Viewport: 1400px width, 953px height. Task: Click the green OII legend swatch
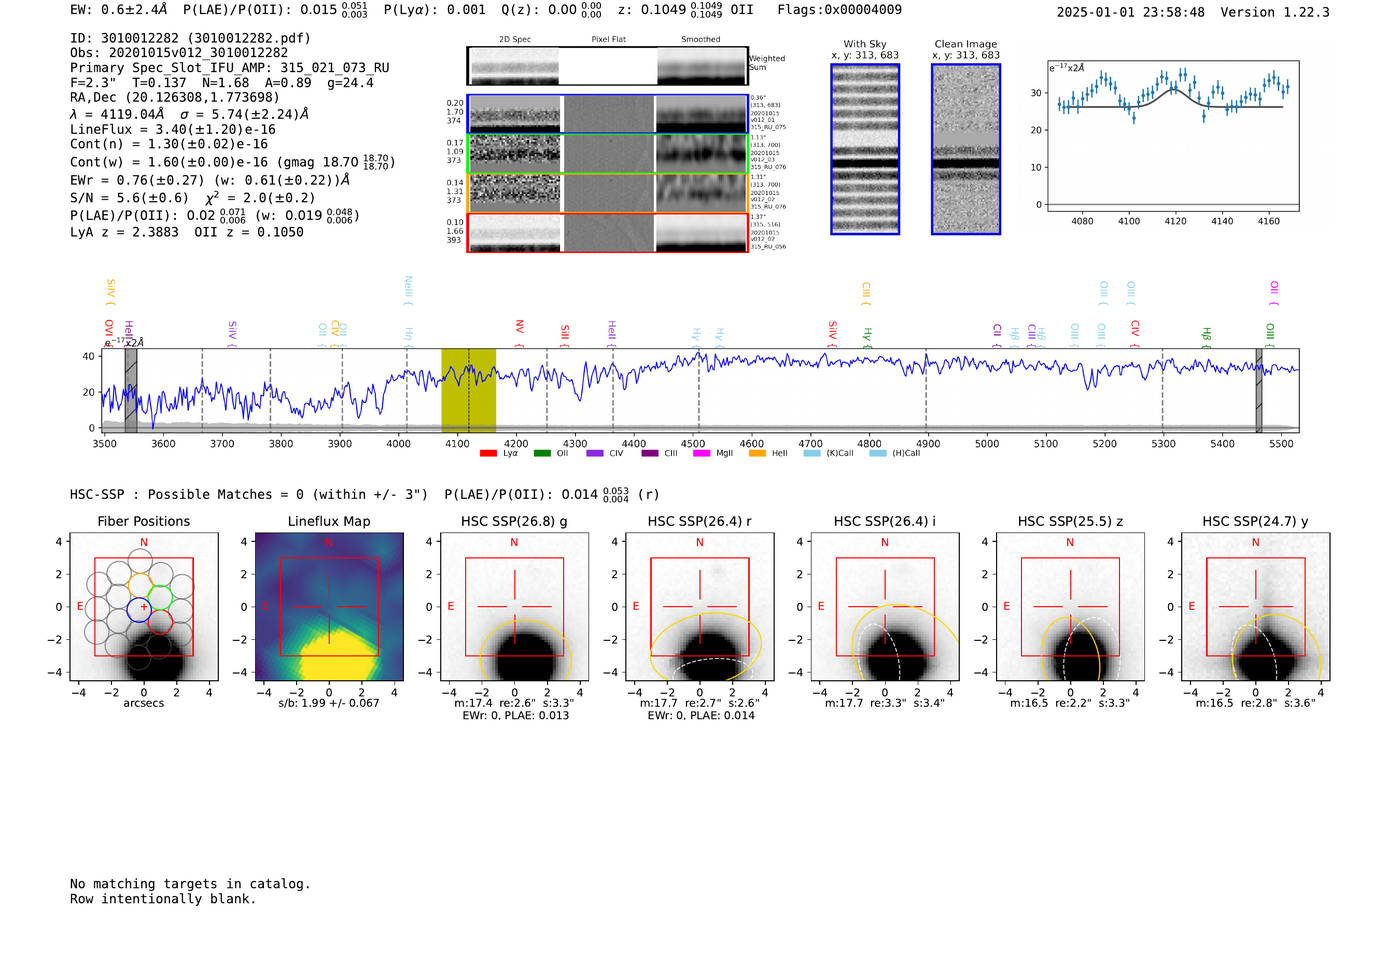pyautogui.click(x=542, y=453)
